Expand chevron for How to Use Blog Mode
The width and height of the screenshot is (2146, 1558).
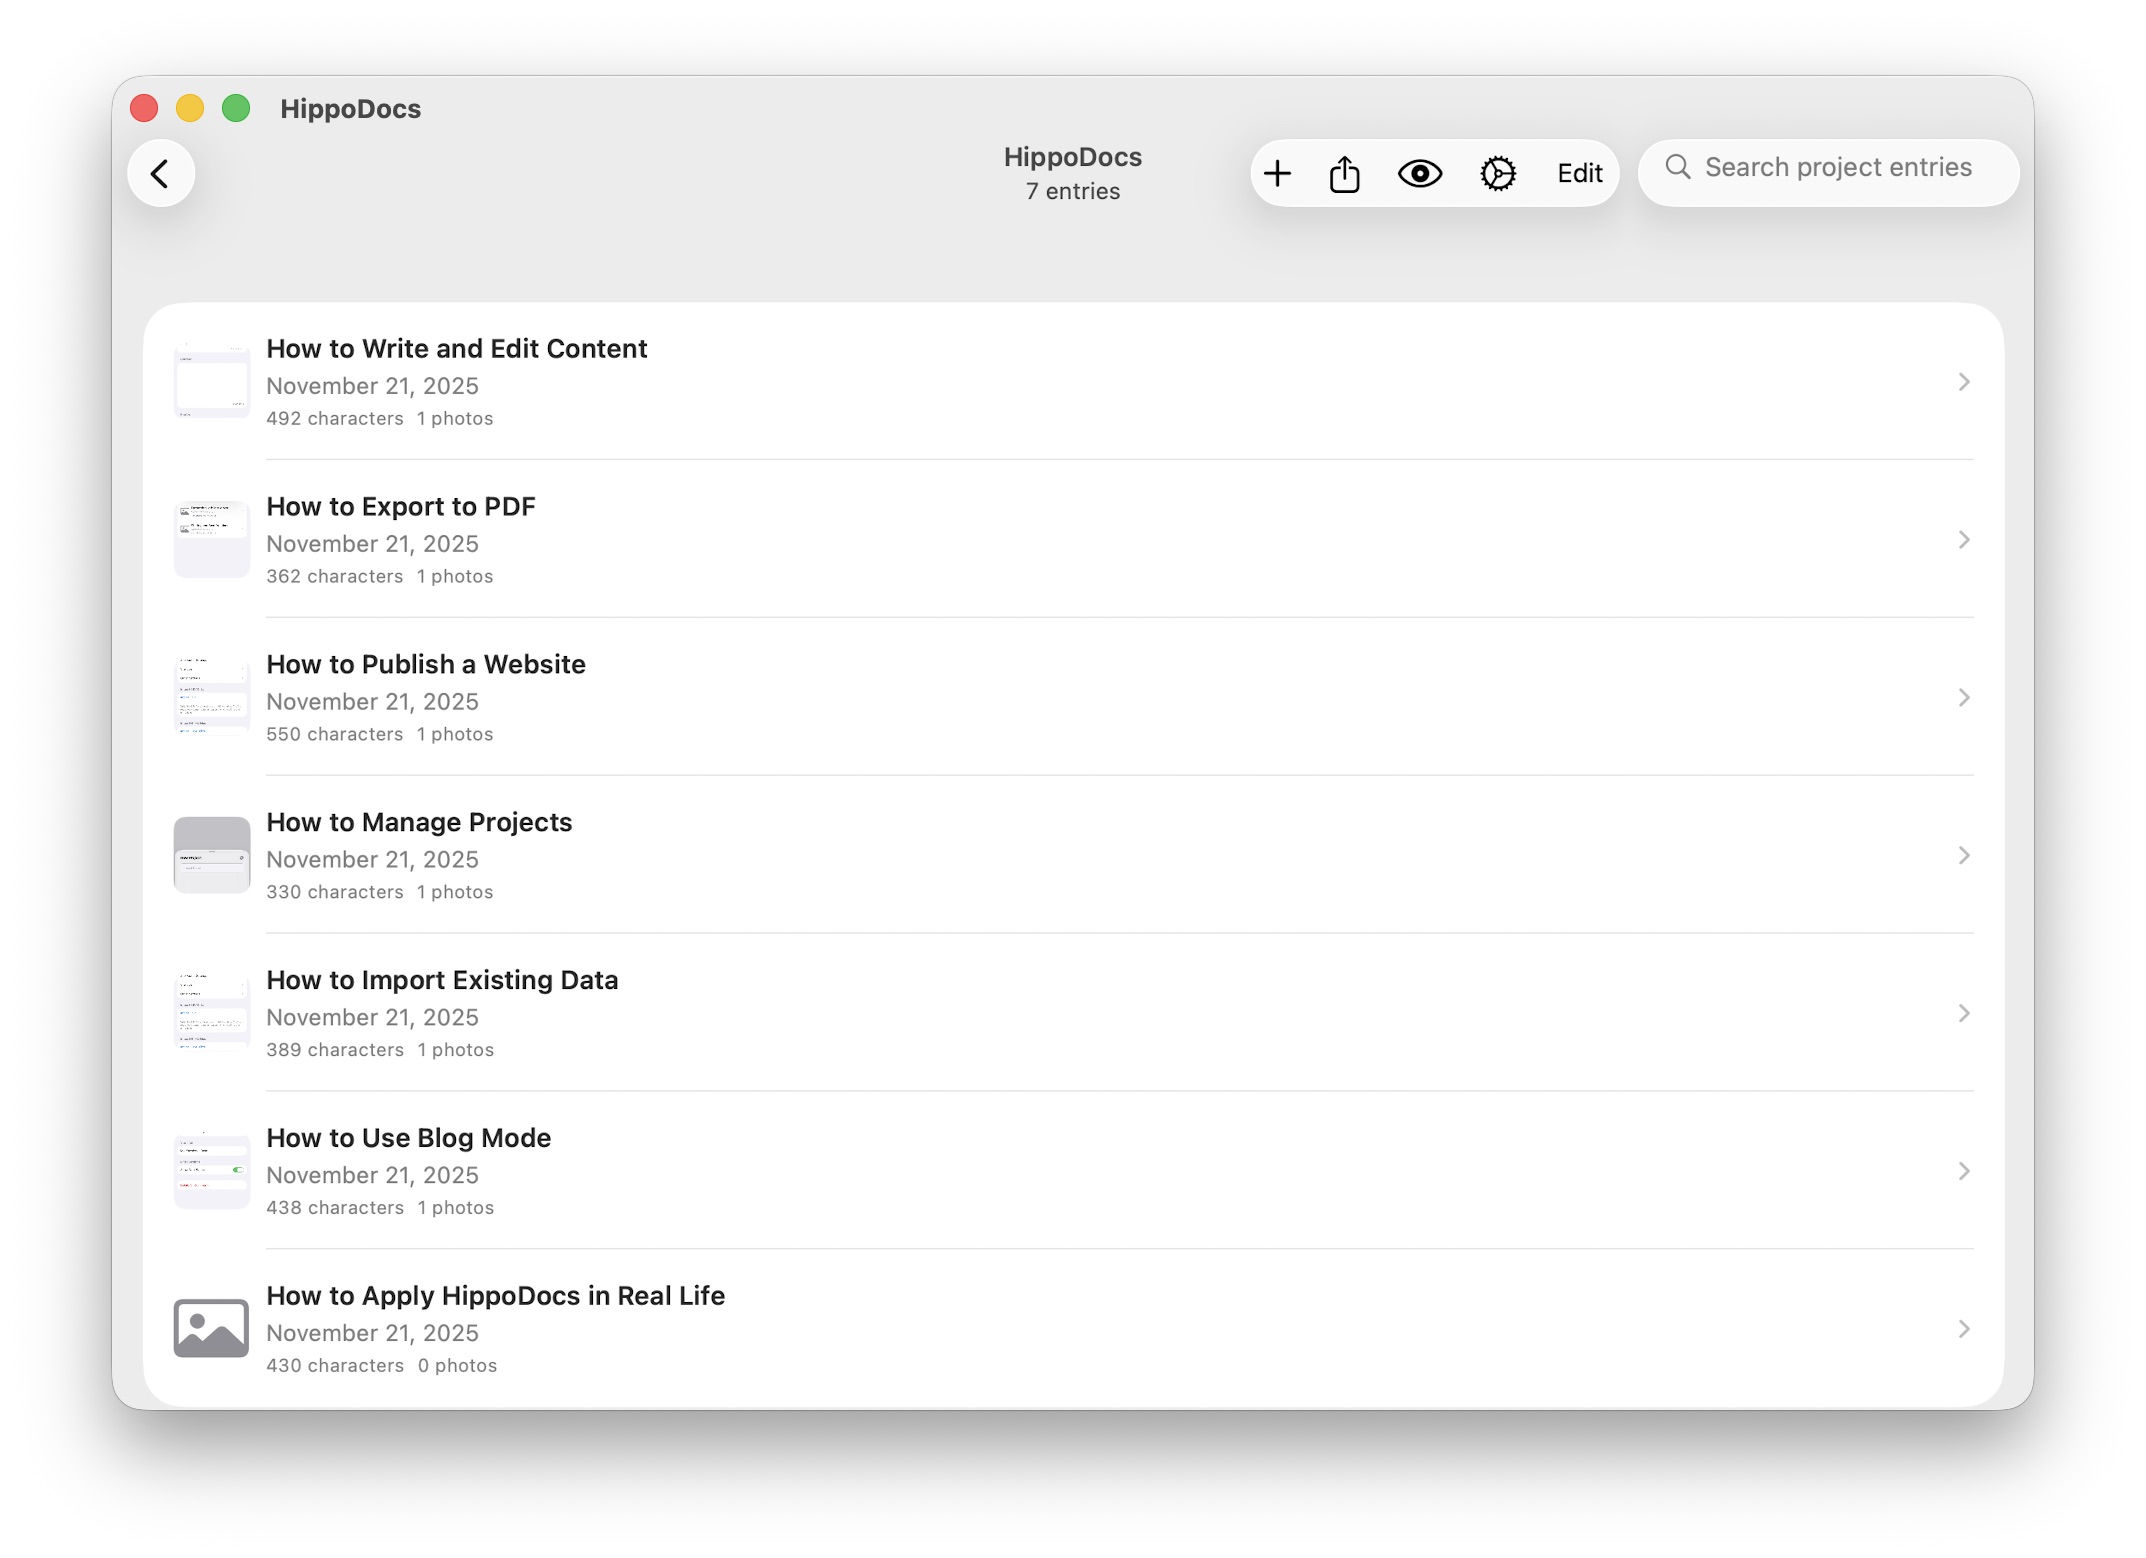click(x=1964, y=1171)
